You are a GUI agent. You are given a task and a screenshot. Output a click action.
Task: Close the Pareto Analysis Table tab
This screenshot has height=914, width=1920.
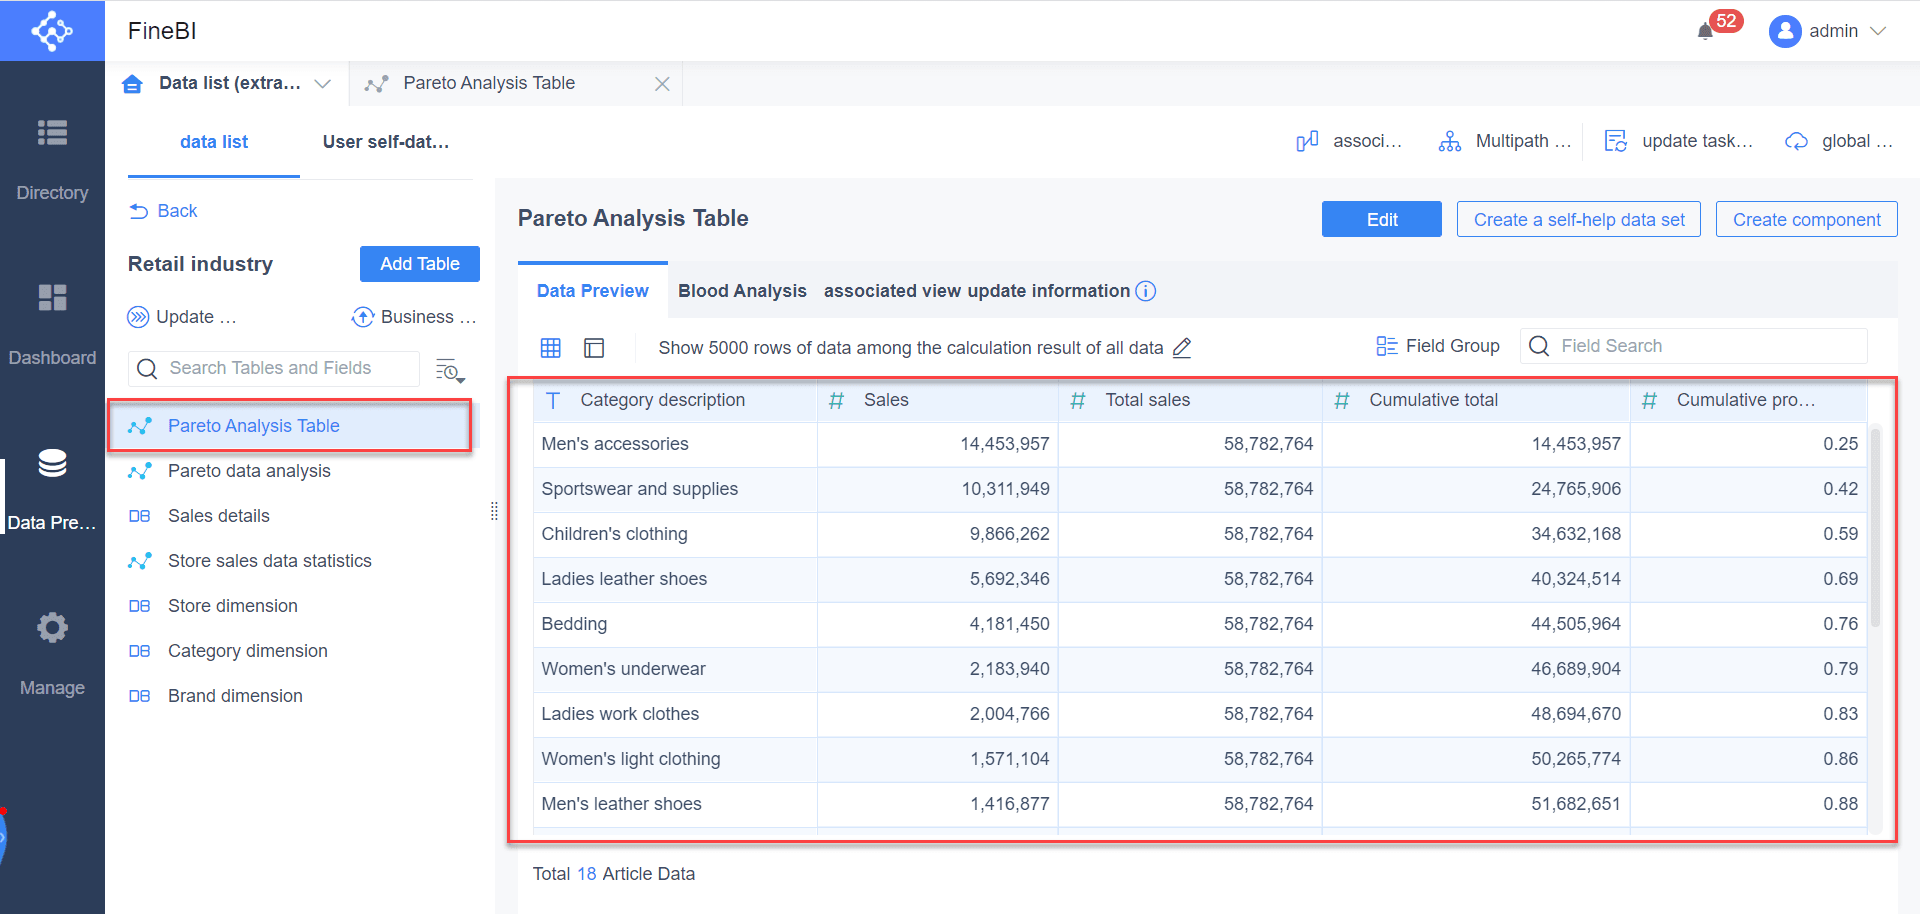point(662,84)
